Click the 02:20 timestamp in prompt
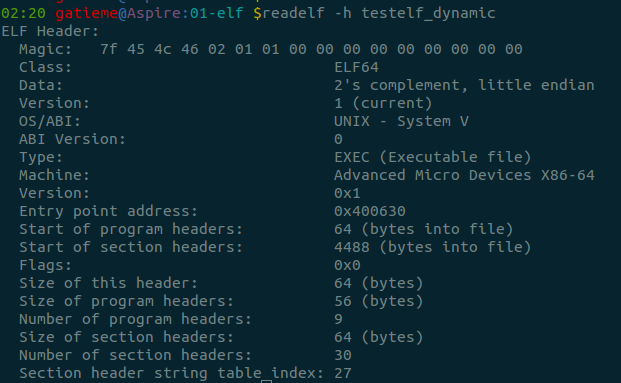 point(23,13)
